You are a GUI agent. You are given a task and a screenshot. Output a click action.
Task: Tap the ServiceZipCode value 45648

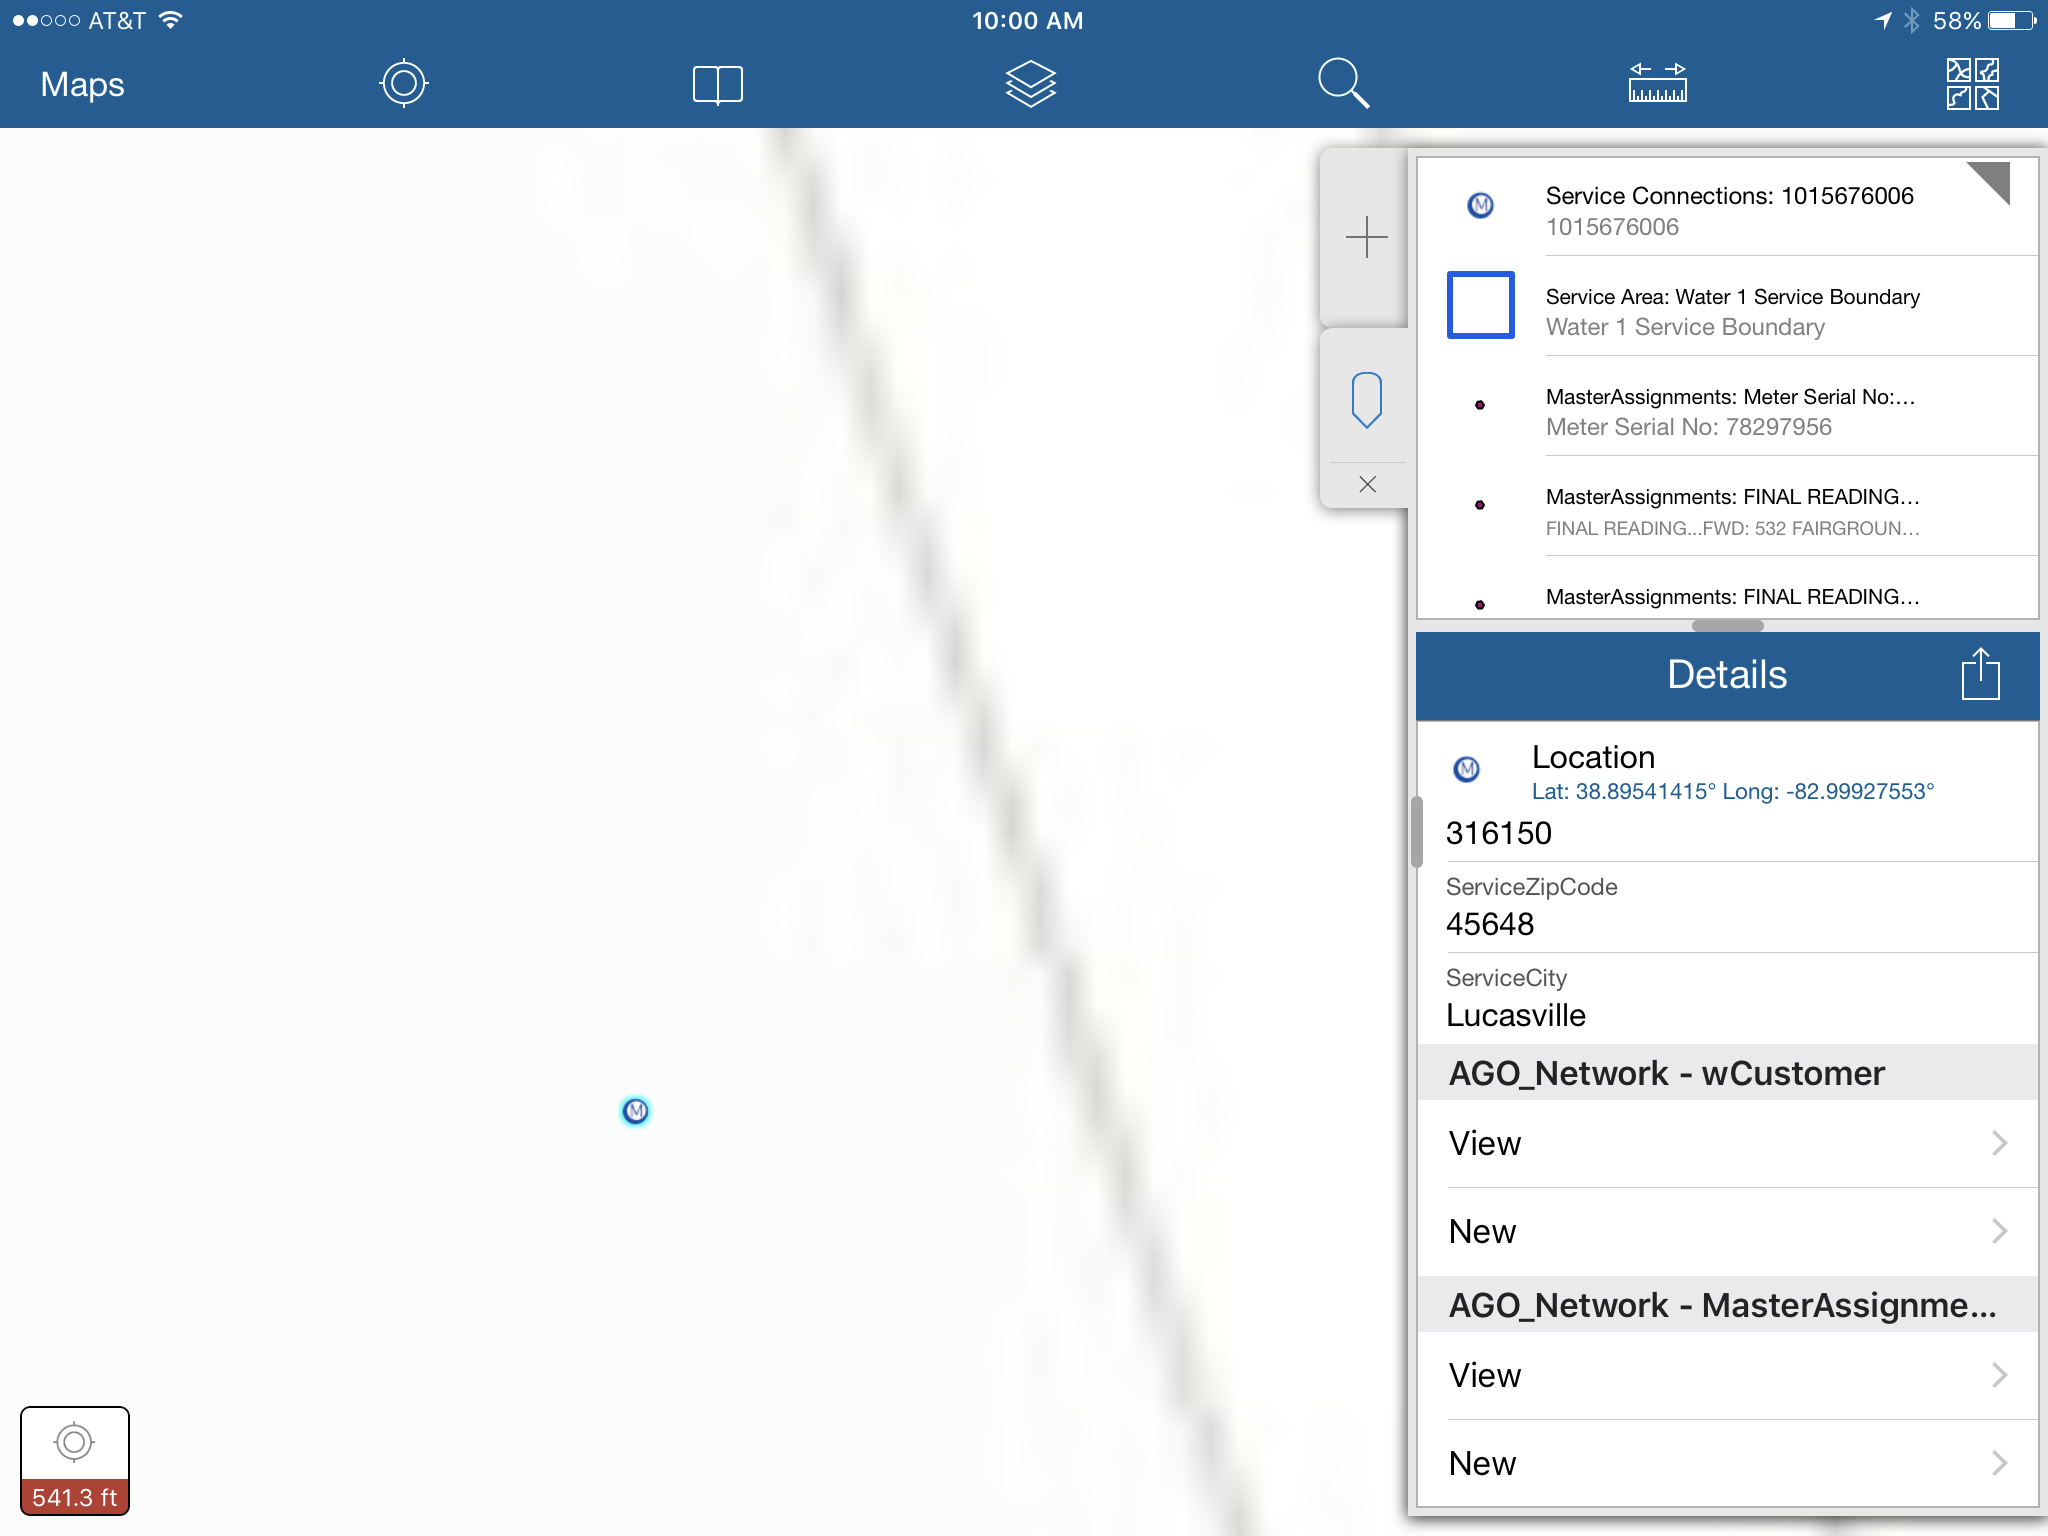[x=1489, y=924]
